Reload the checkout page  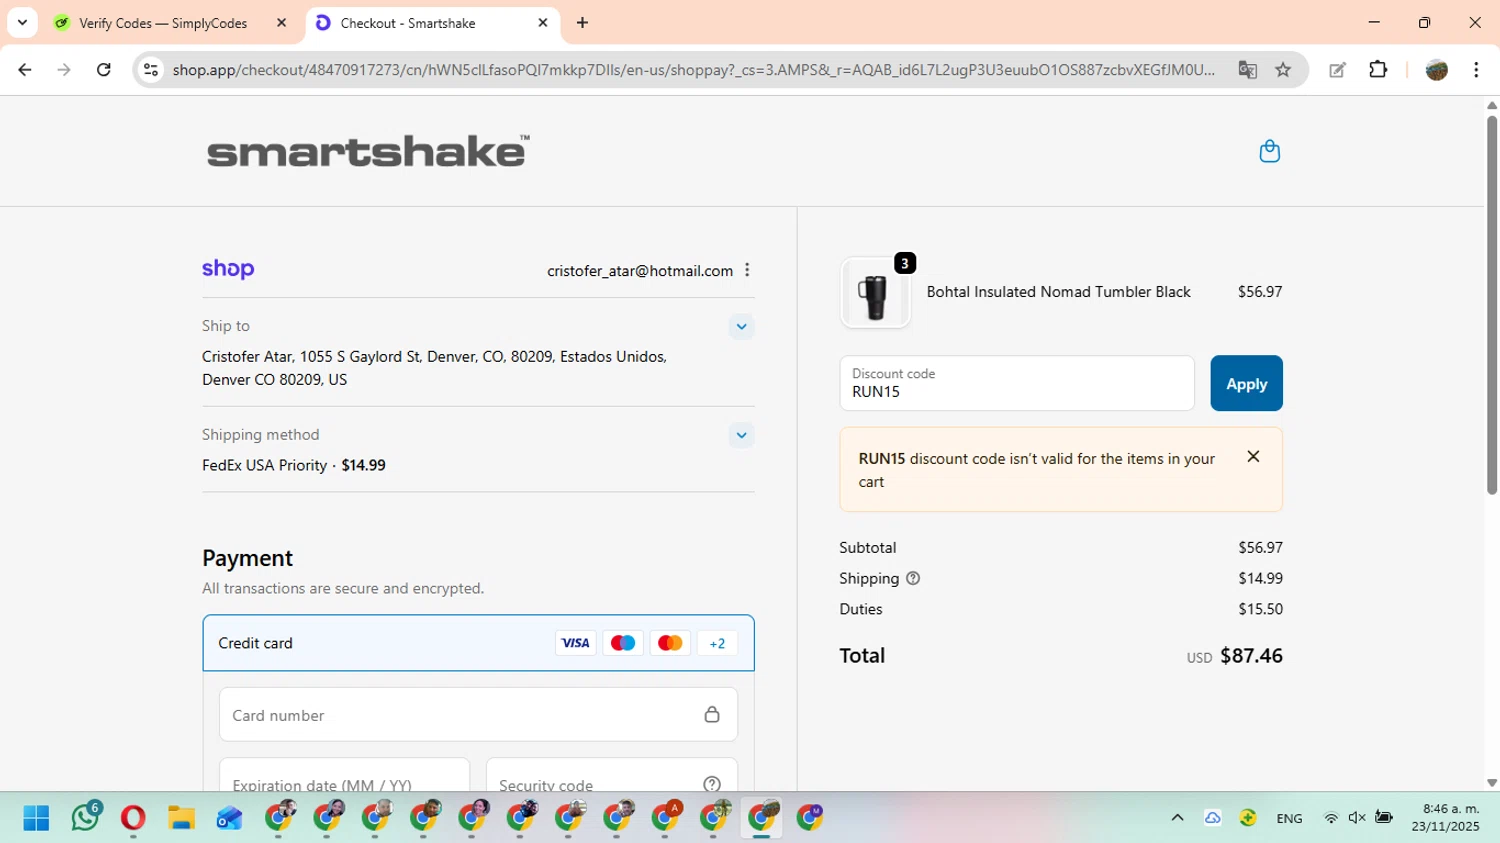point(103,69)
